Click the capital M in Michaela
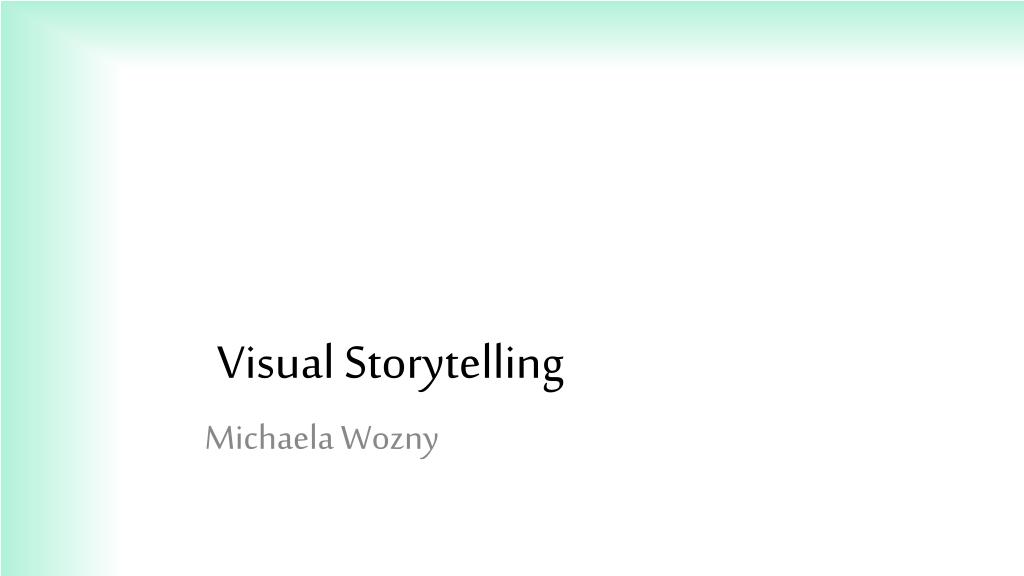This screenshot has height=576, width=1024. [x=221, y=438]
